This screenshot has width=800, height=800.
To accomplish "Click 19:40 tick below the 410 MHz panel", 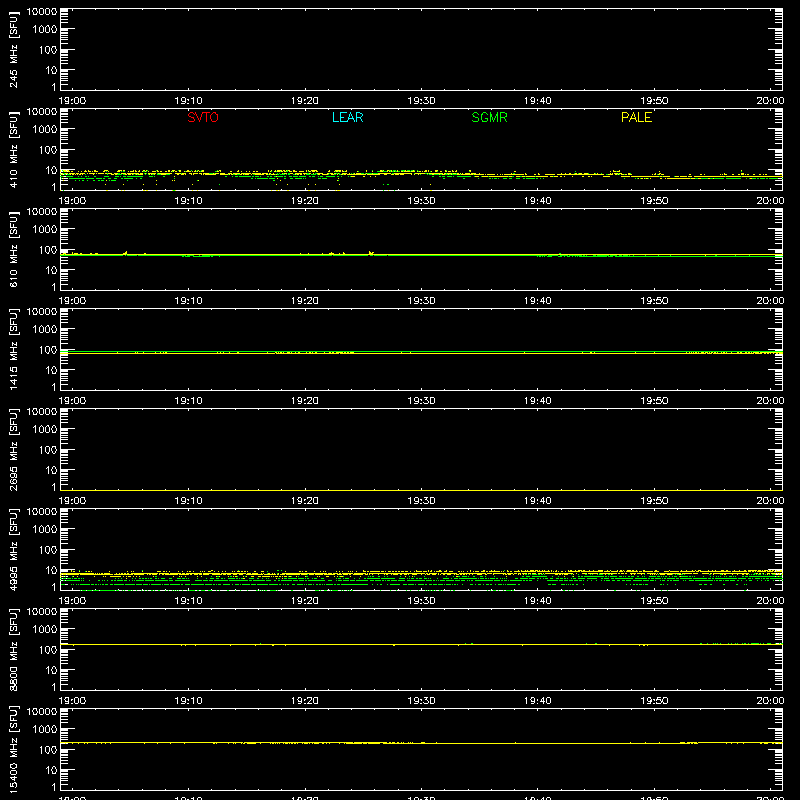I will [537, 201].
